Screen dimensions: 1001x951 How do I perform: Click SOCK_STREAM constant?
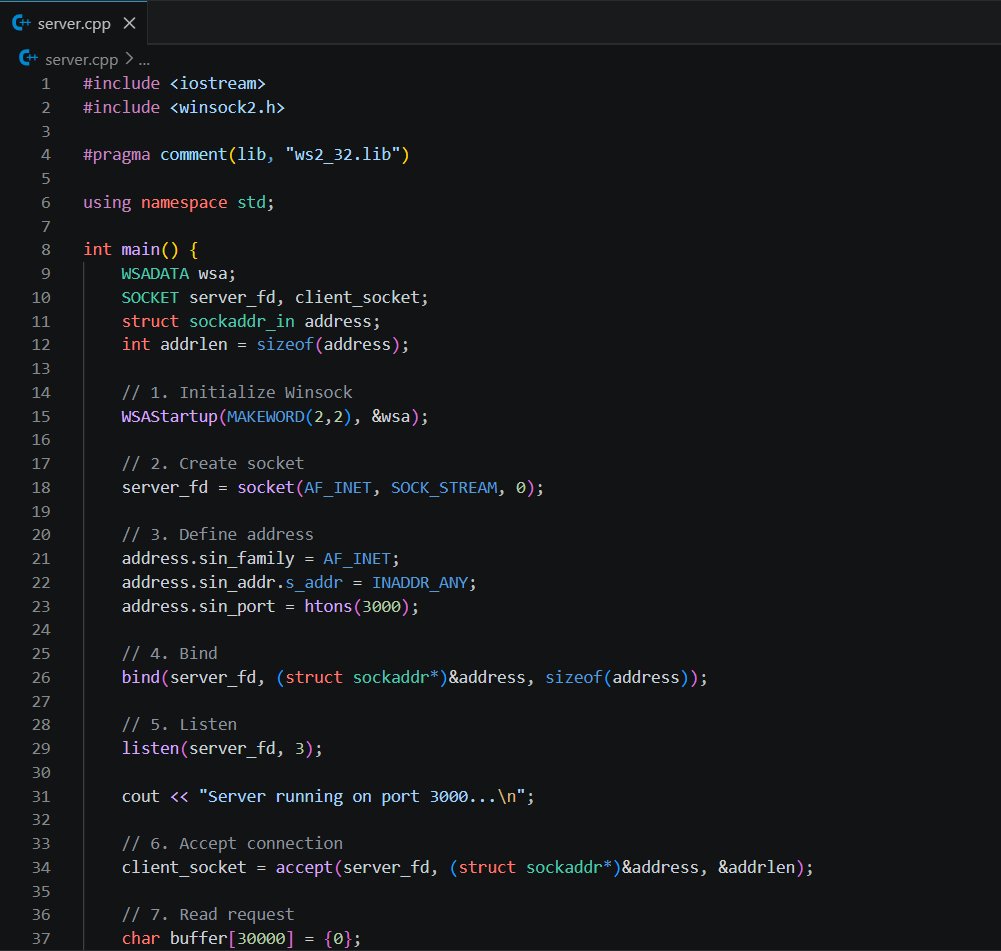[444, 488]
